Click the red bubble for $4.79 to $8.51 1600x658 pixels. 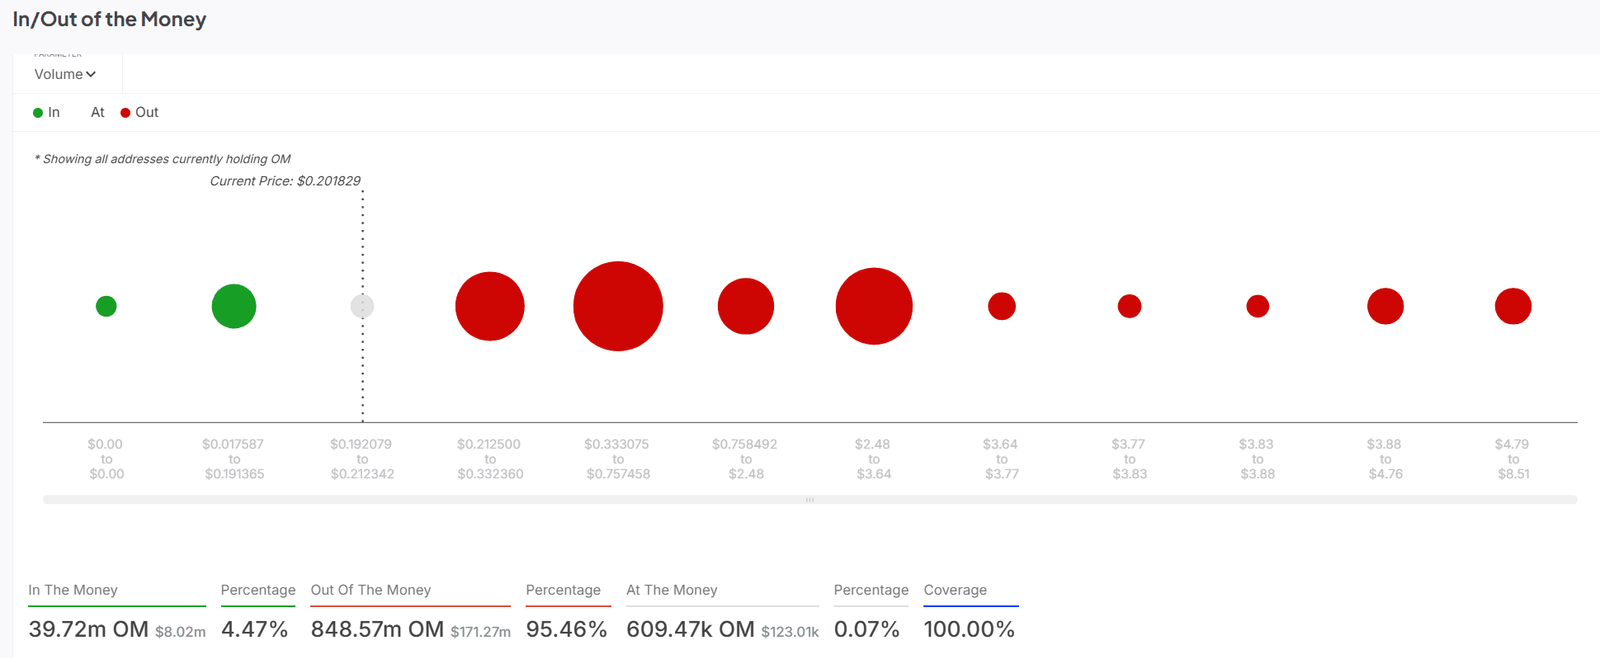pyautogui.click(x=1513, y=306)
